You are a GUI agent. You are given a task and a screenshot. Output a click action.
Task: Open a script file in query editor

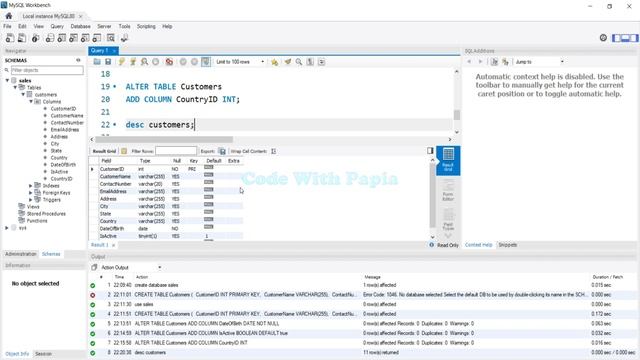(97, 62)
